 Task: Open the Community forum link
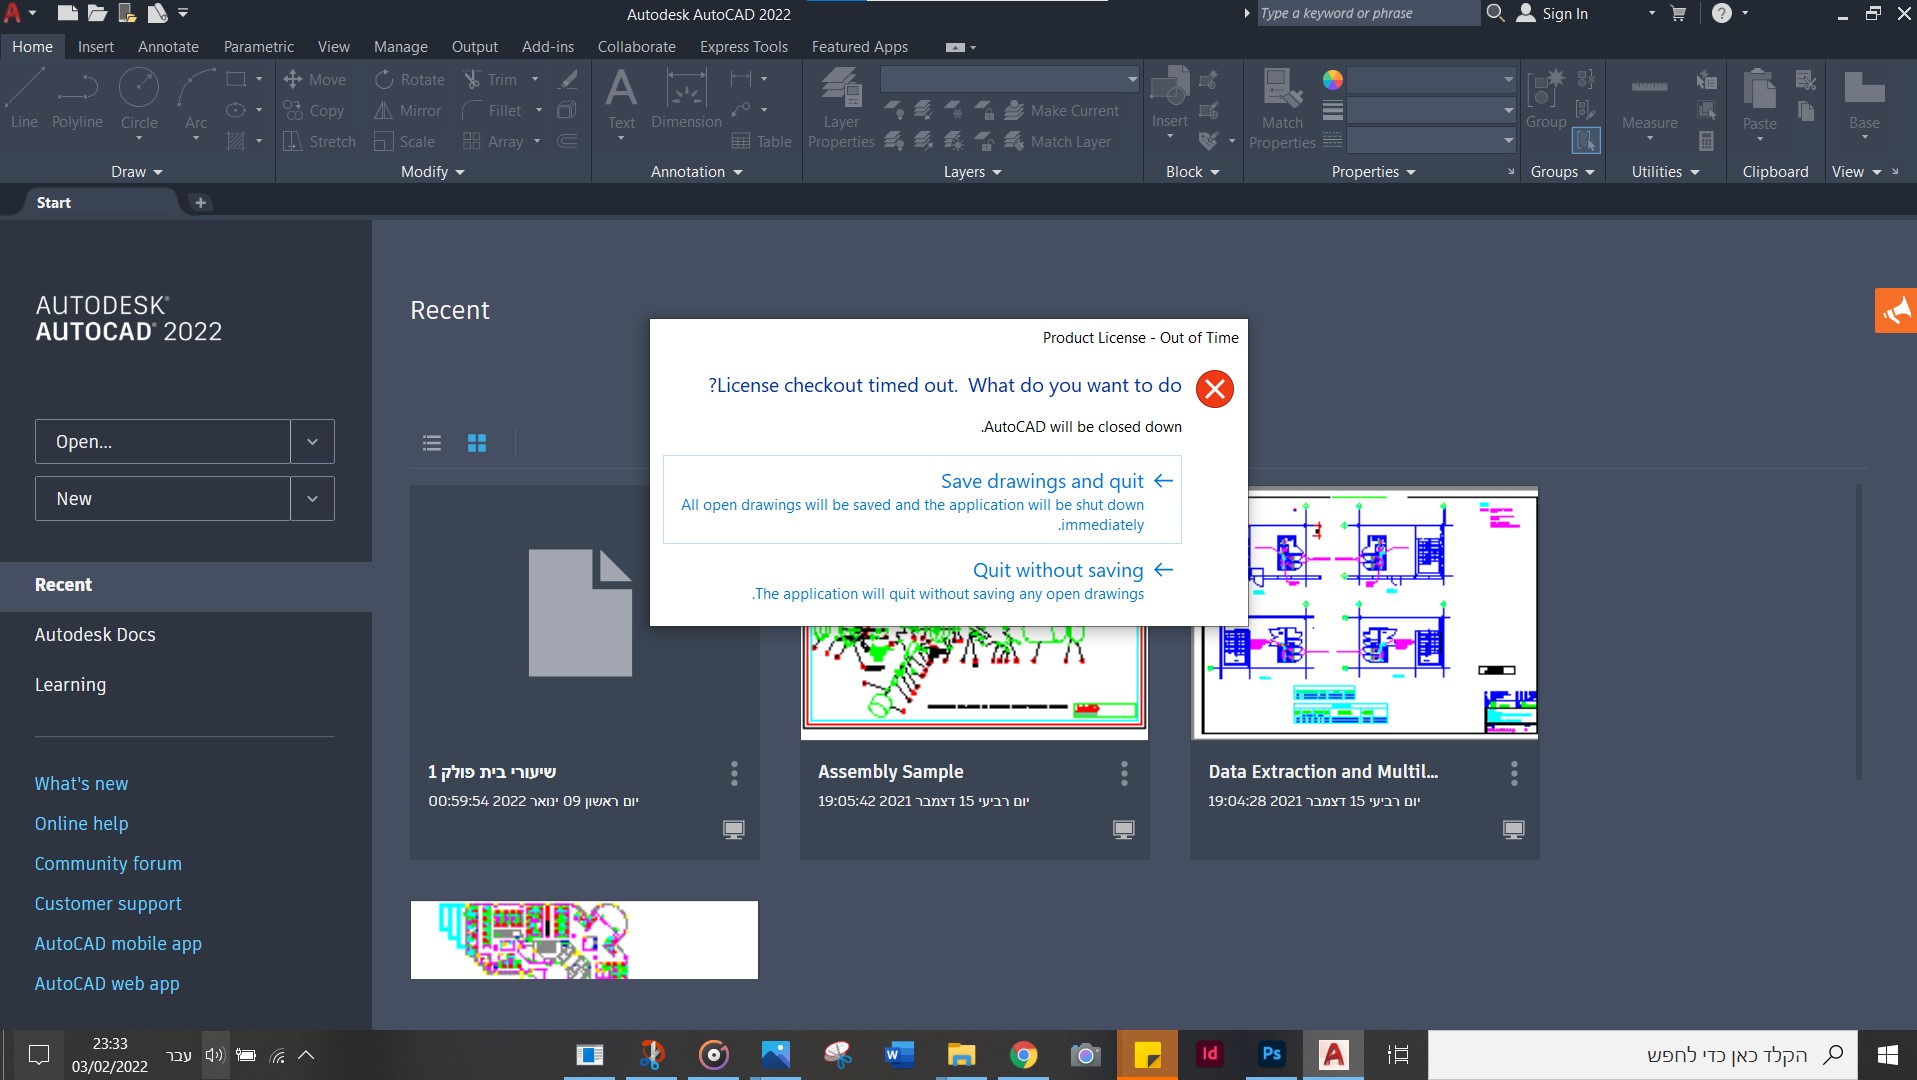[108, 863]
